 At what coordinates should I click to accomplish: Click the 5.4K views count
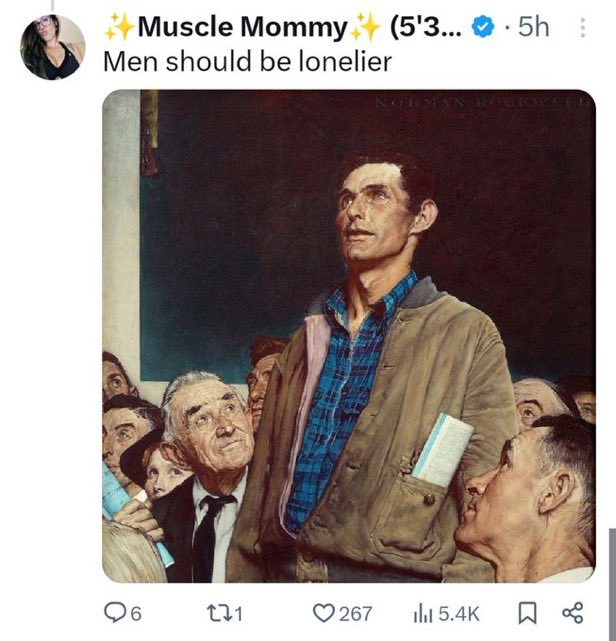click(x=459, y=614)
